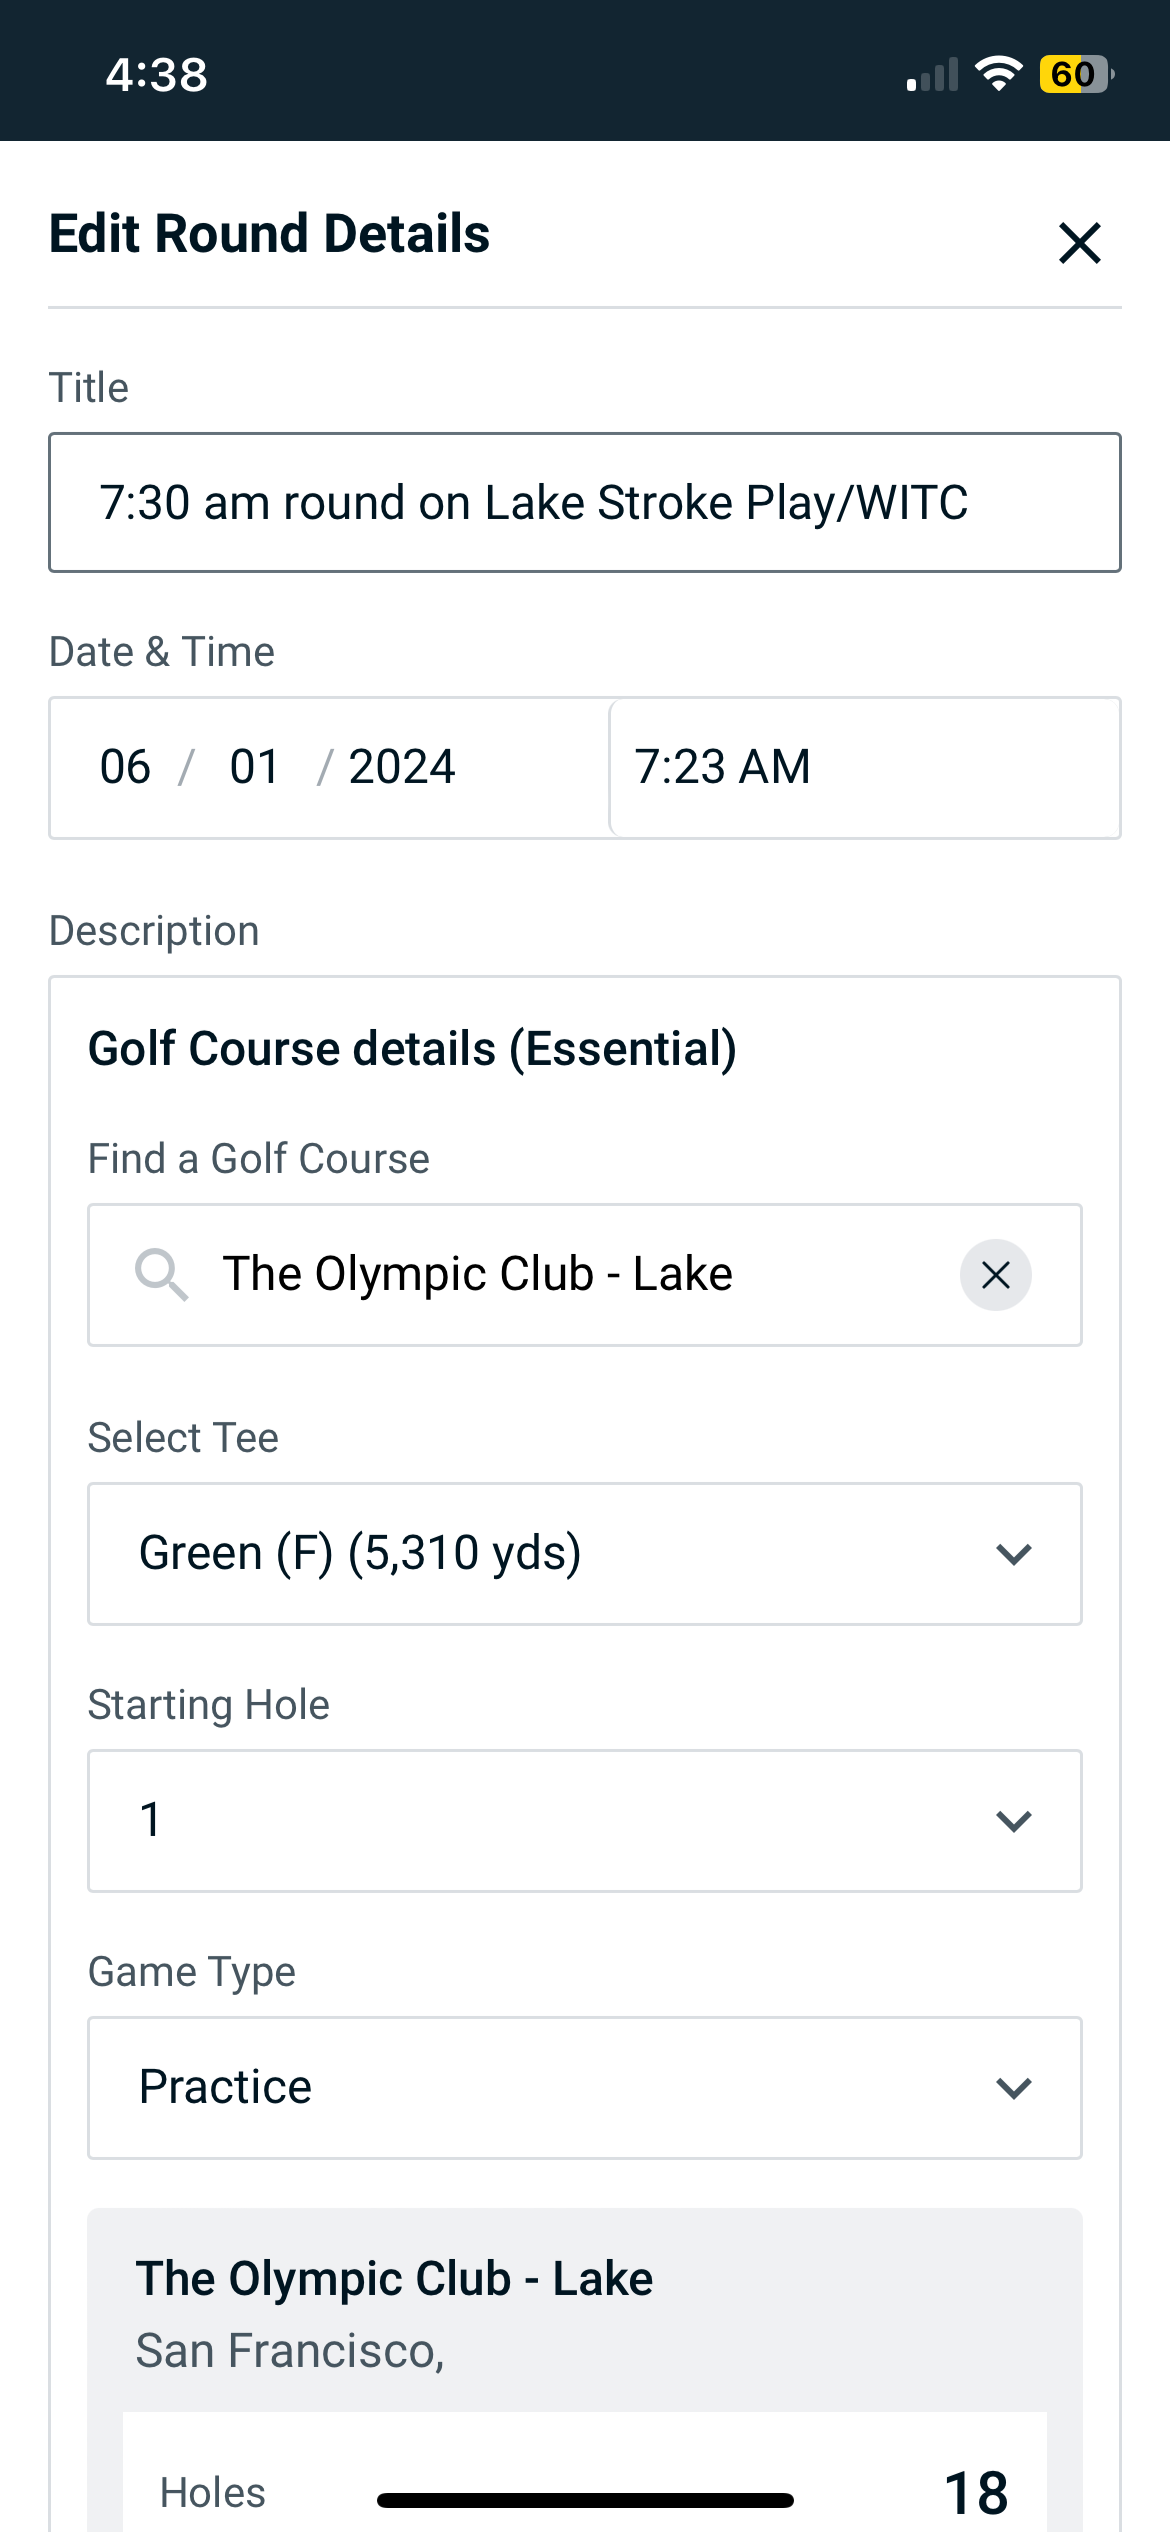Screen dimensions: 1170x2532
Task: Close the Edit Round Details dialog
Action: 1080,243
